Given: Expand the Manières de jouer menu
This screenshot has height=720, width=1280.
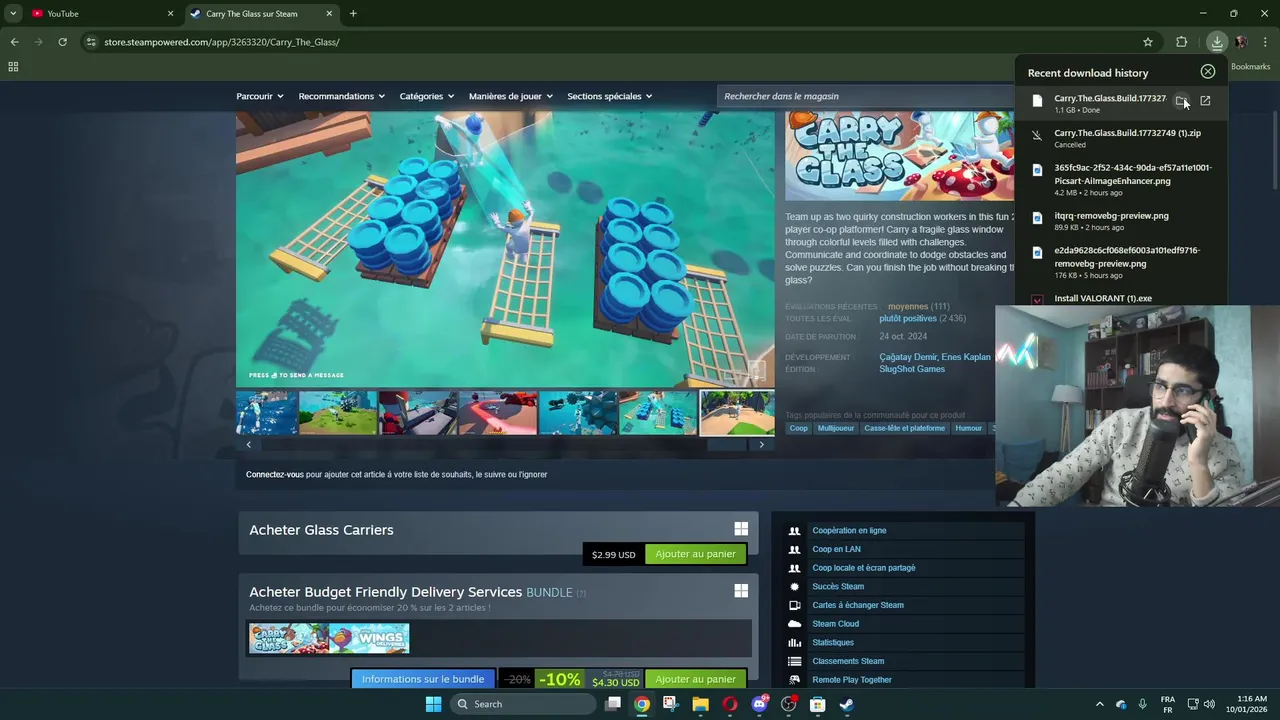Looking at the screenshot, I should pos(511,96).
